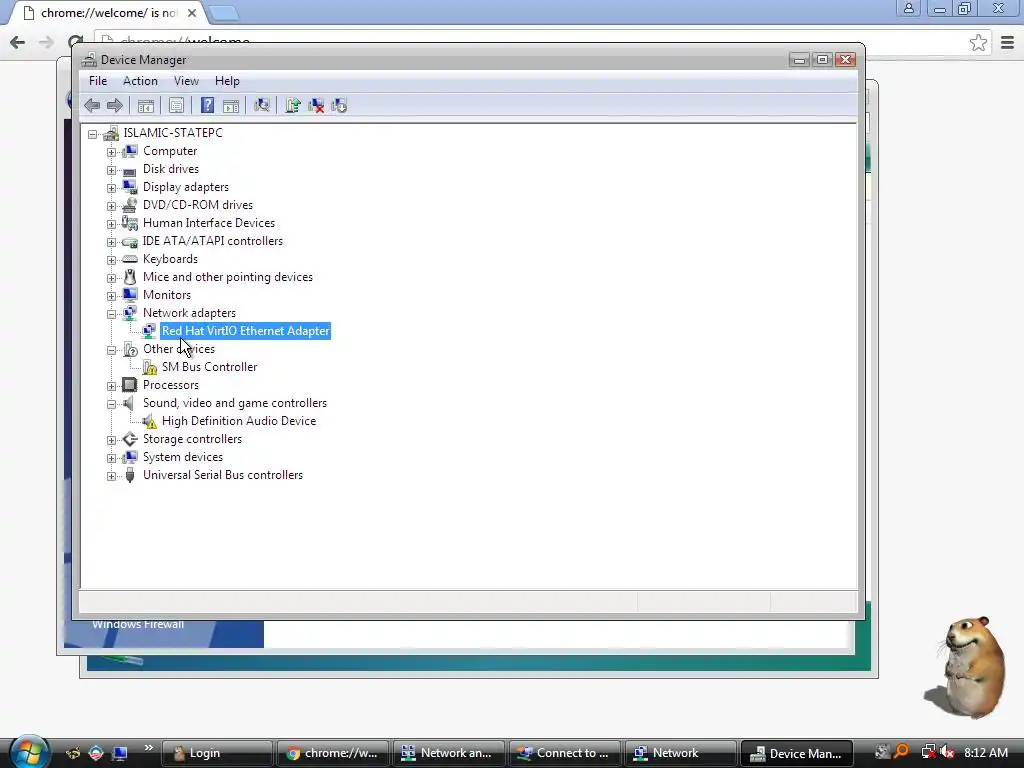This screenshot has width=1024, height=768.
Task: Click the Show Desktop quick launch icon
Action: click(120, 753)
